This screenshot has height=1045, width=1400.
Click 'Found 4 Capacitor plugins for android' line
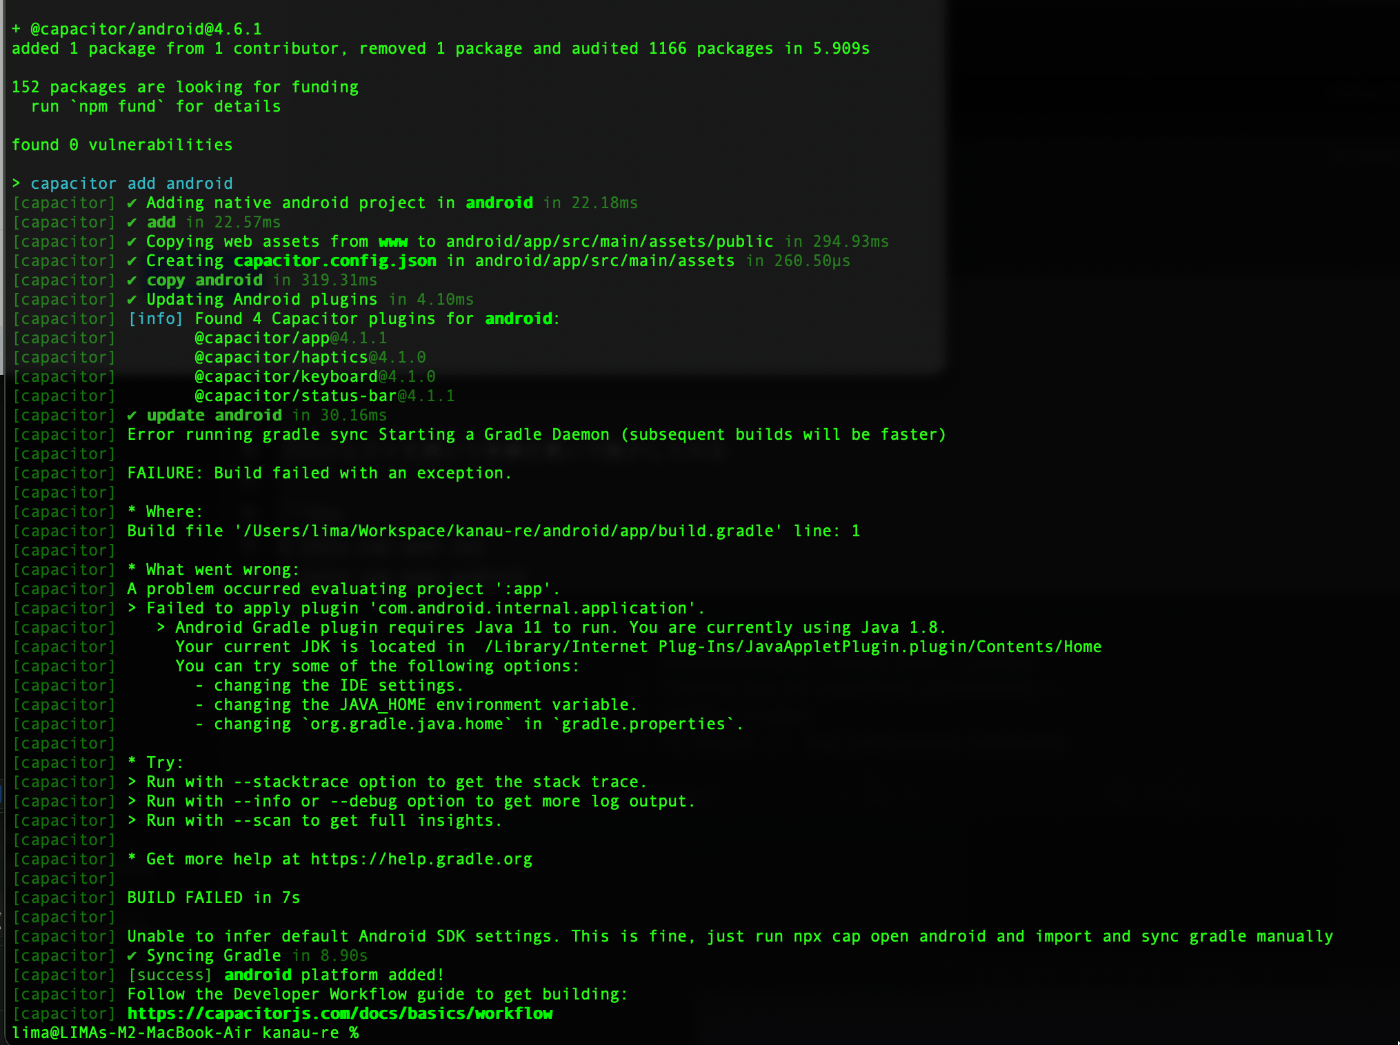click(344, 319)
